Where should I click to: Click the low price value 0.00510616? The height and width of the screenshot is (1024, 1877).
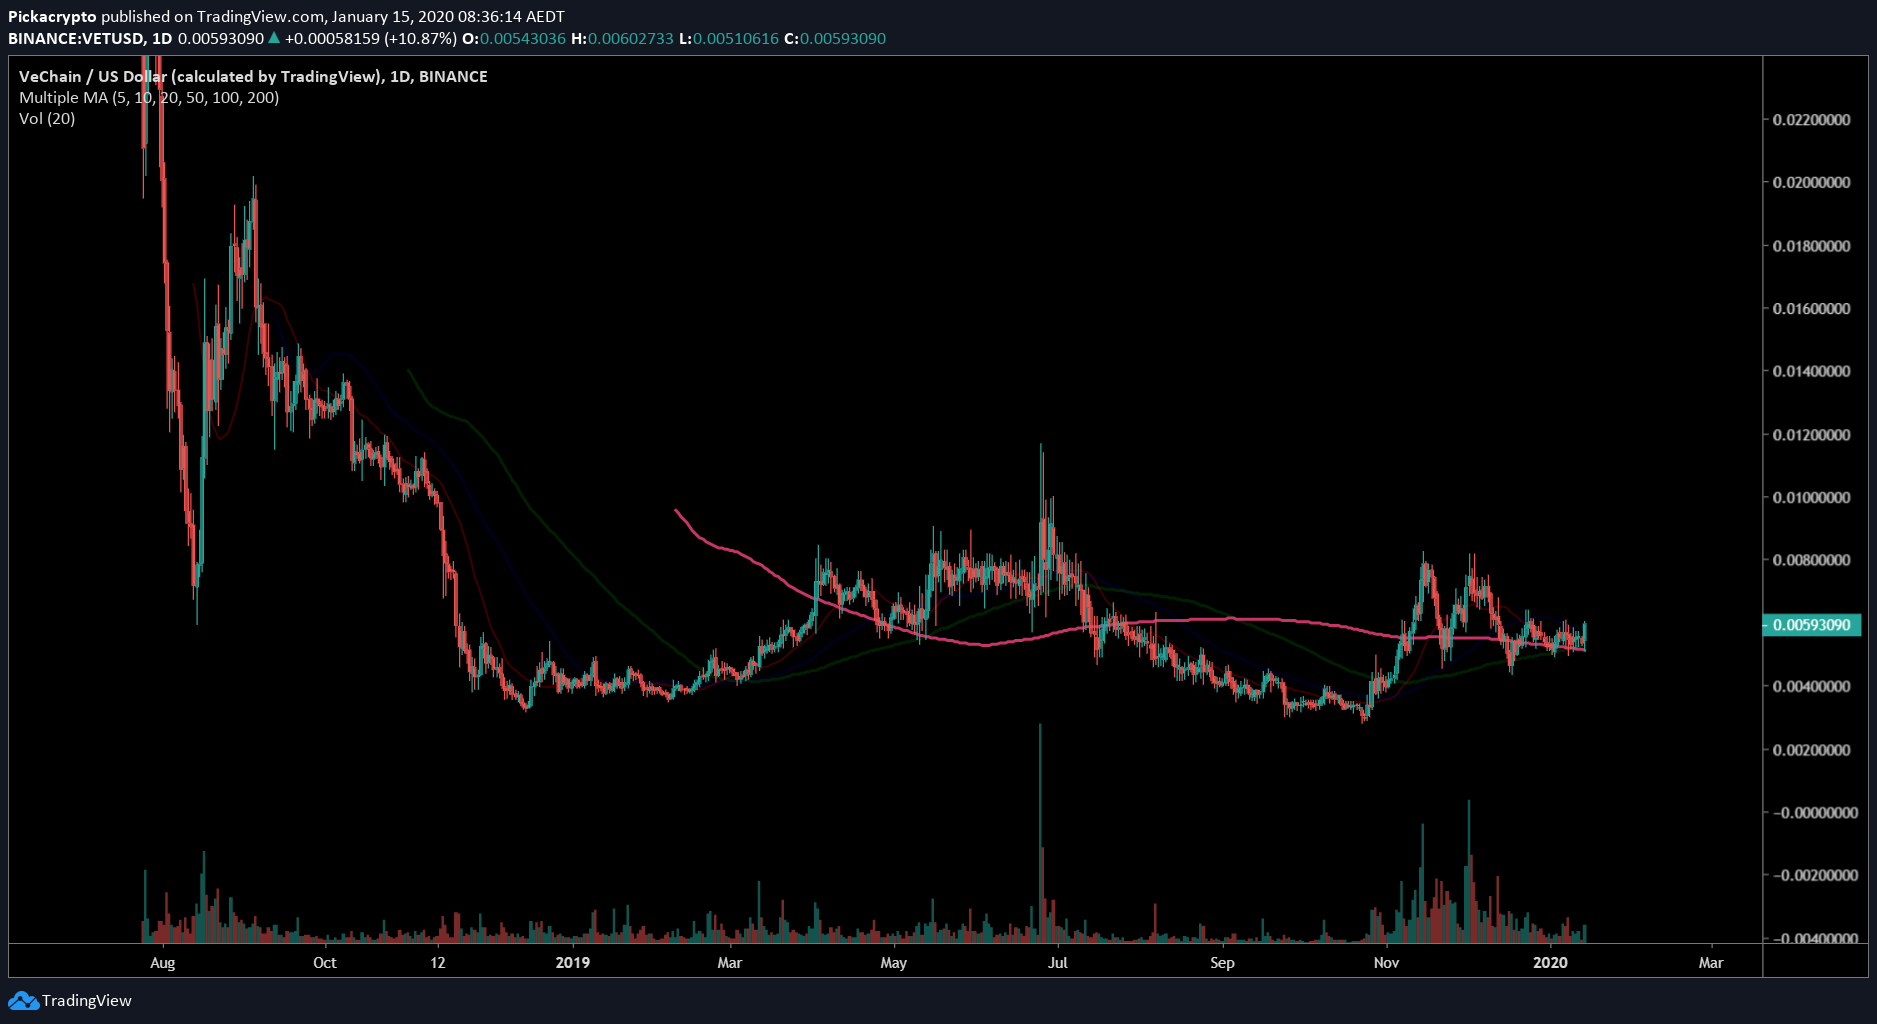(x=736, y=39)
